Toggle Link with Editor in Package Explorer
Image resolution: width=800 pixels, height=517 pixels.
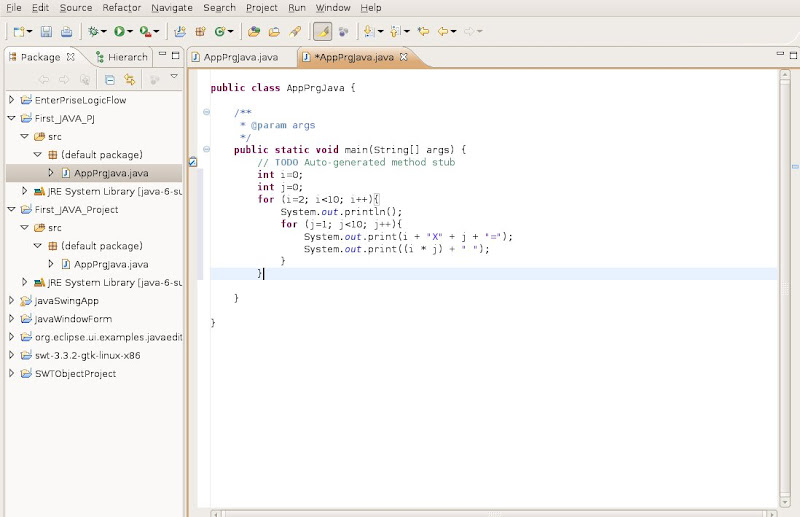coord(129,79)
